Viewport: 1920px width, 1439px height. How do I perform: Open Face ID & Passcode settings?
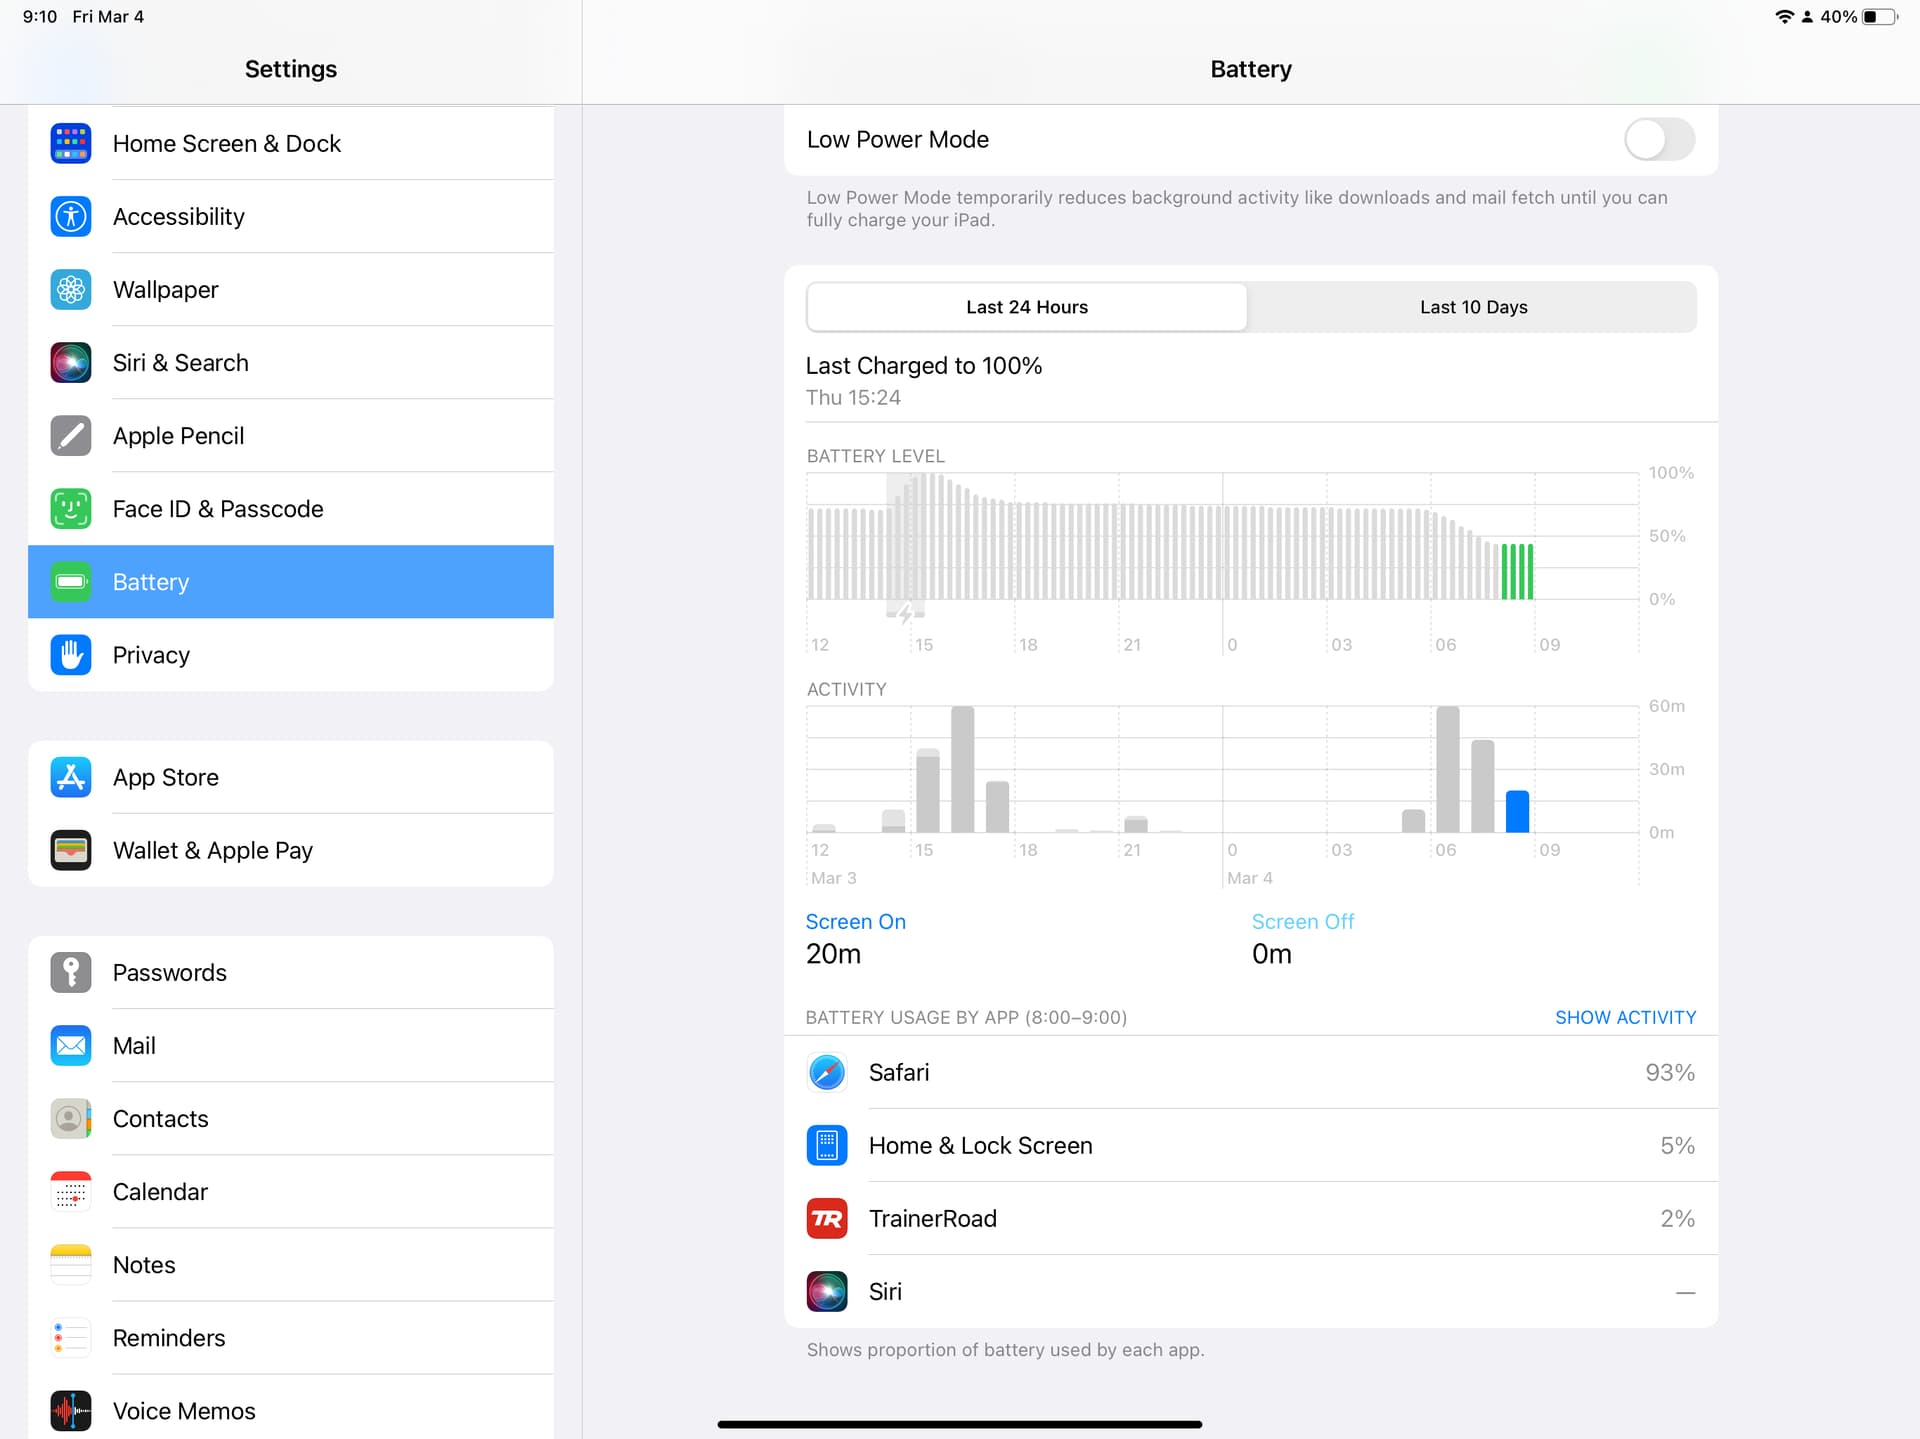291,508
